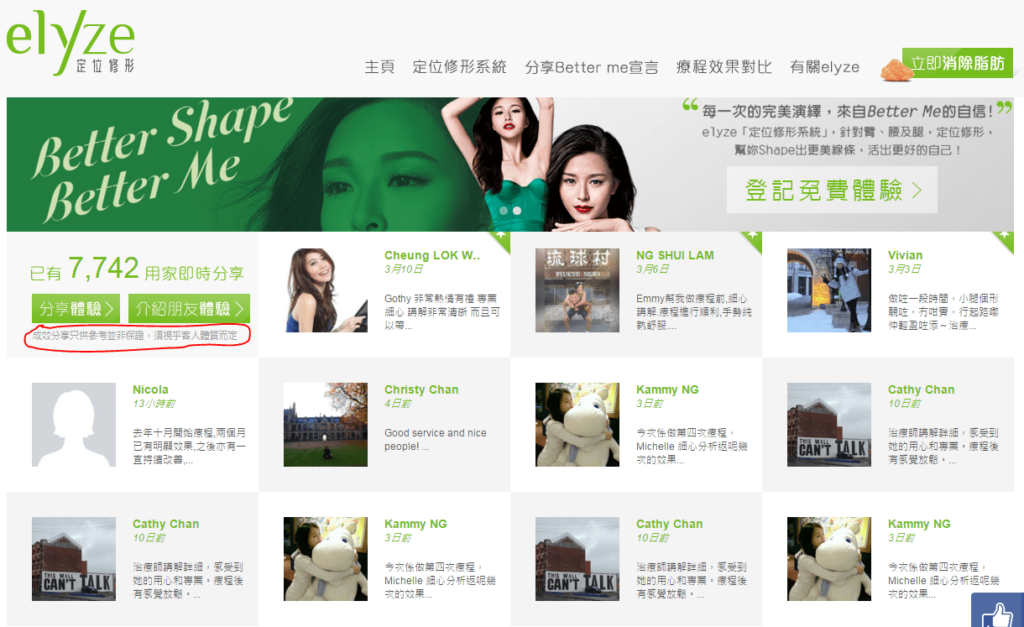
Task: Open the 主頁 menu item
Action: [379, 67]
